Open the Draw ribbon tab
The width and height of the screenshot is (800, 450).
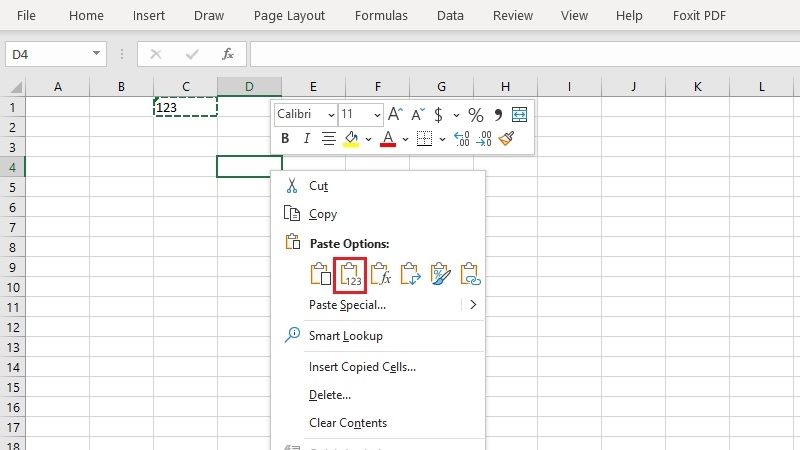tap(209, 15)
